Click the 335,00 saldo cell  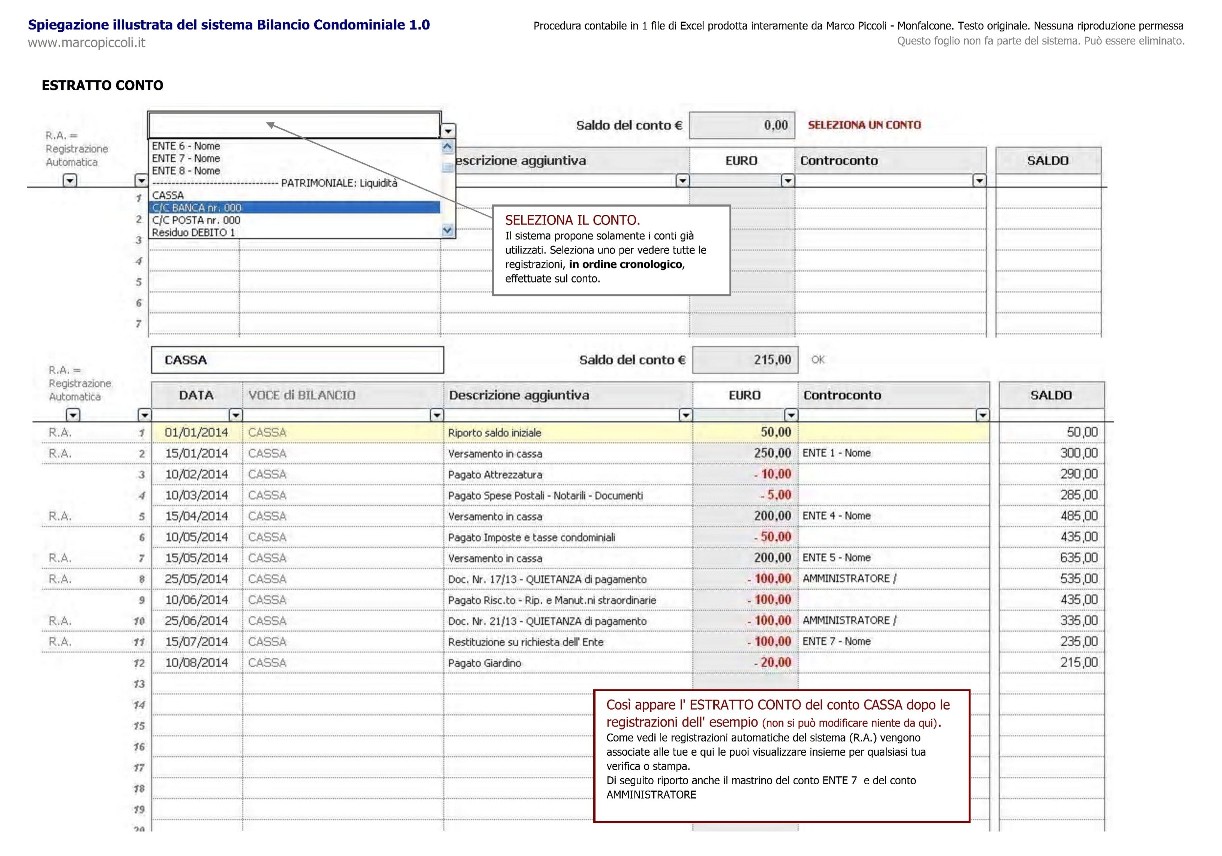(x=1051, y=621)
